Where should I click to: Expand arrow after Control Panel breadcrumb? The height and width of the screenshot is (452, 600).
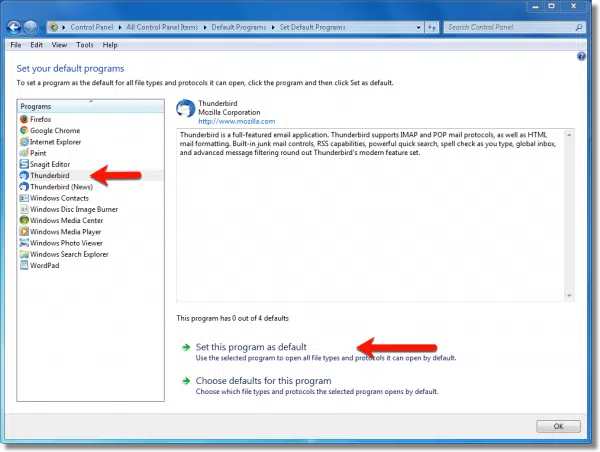[120, 28]
